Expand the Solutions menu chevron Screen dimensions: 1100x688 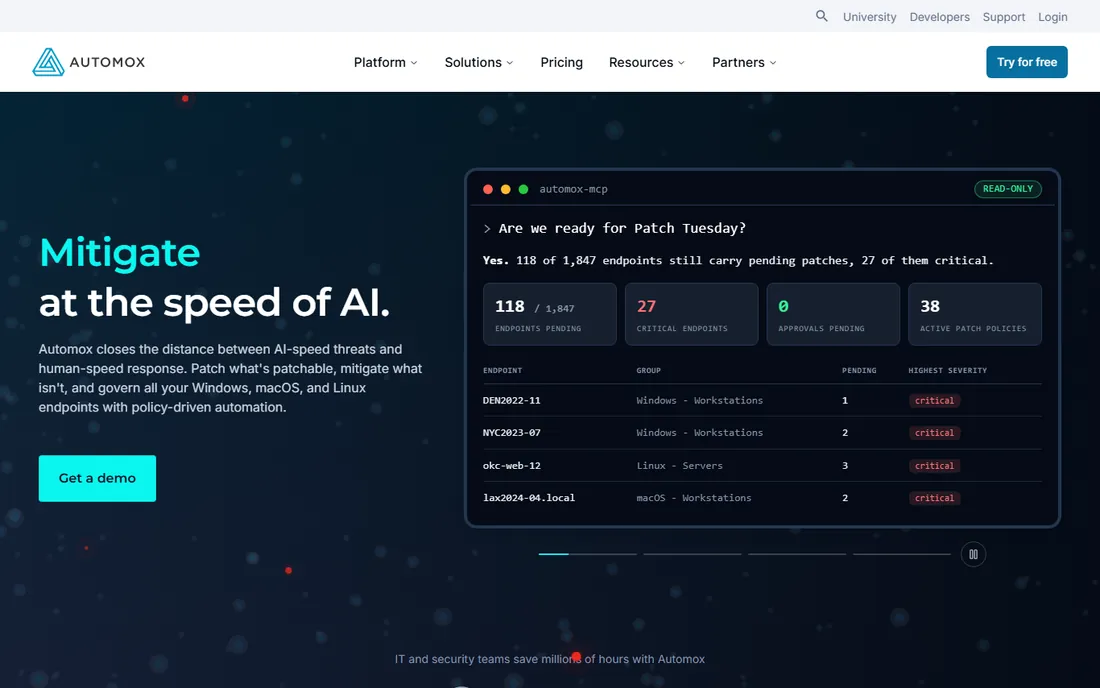(x=509, y=62)
